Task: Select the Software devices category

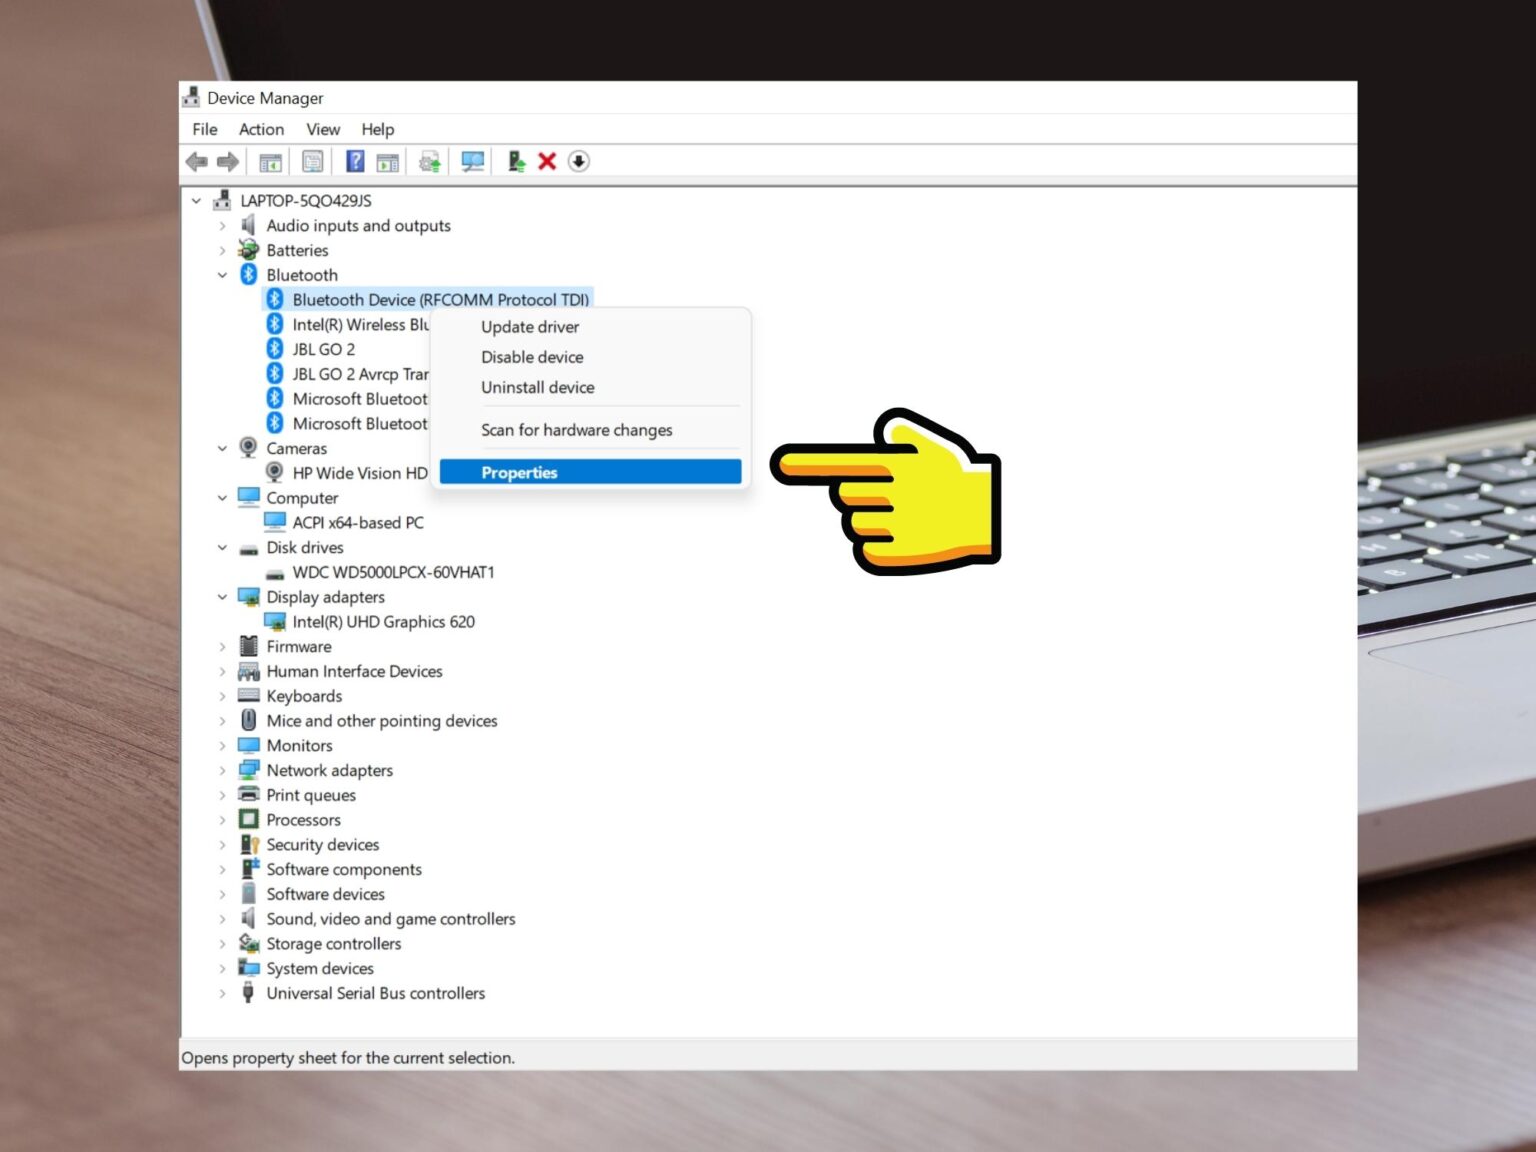Action: click(325, 894)
